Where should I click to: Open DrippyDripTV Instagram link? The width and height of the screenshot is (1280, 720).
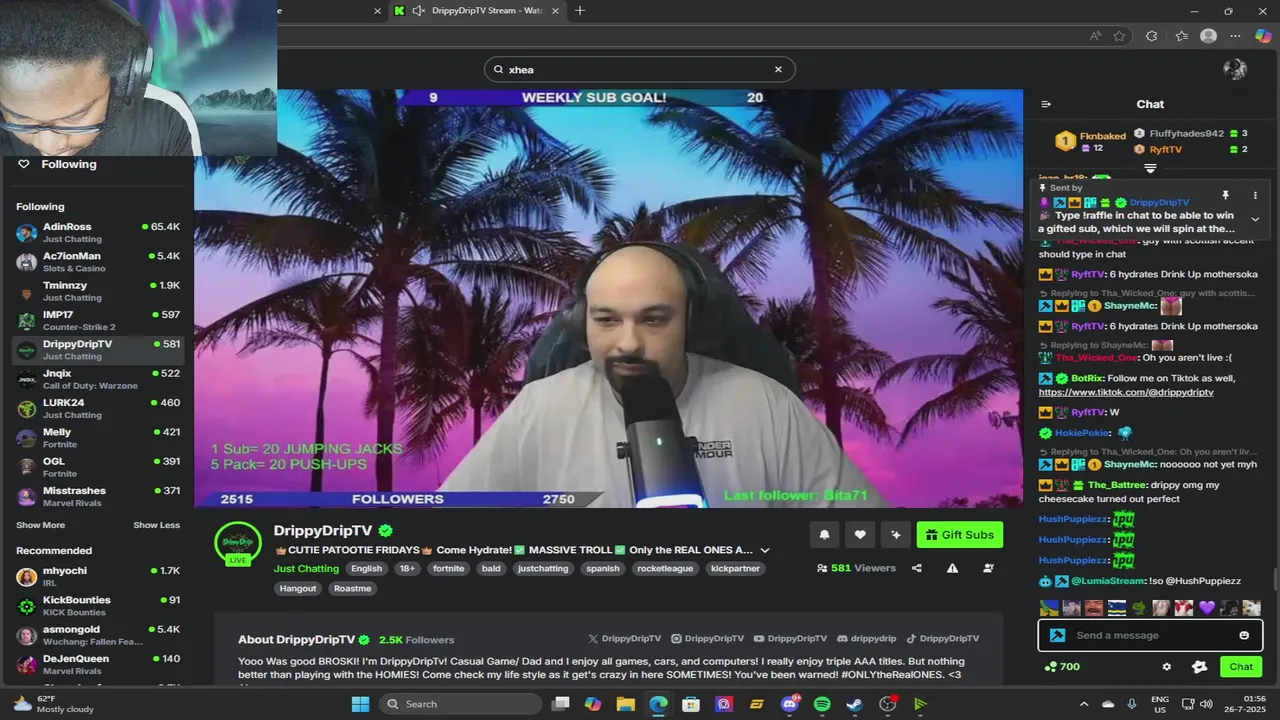pos(708,638)
